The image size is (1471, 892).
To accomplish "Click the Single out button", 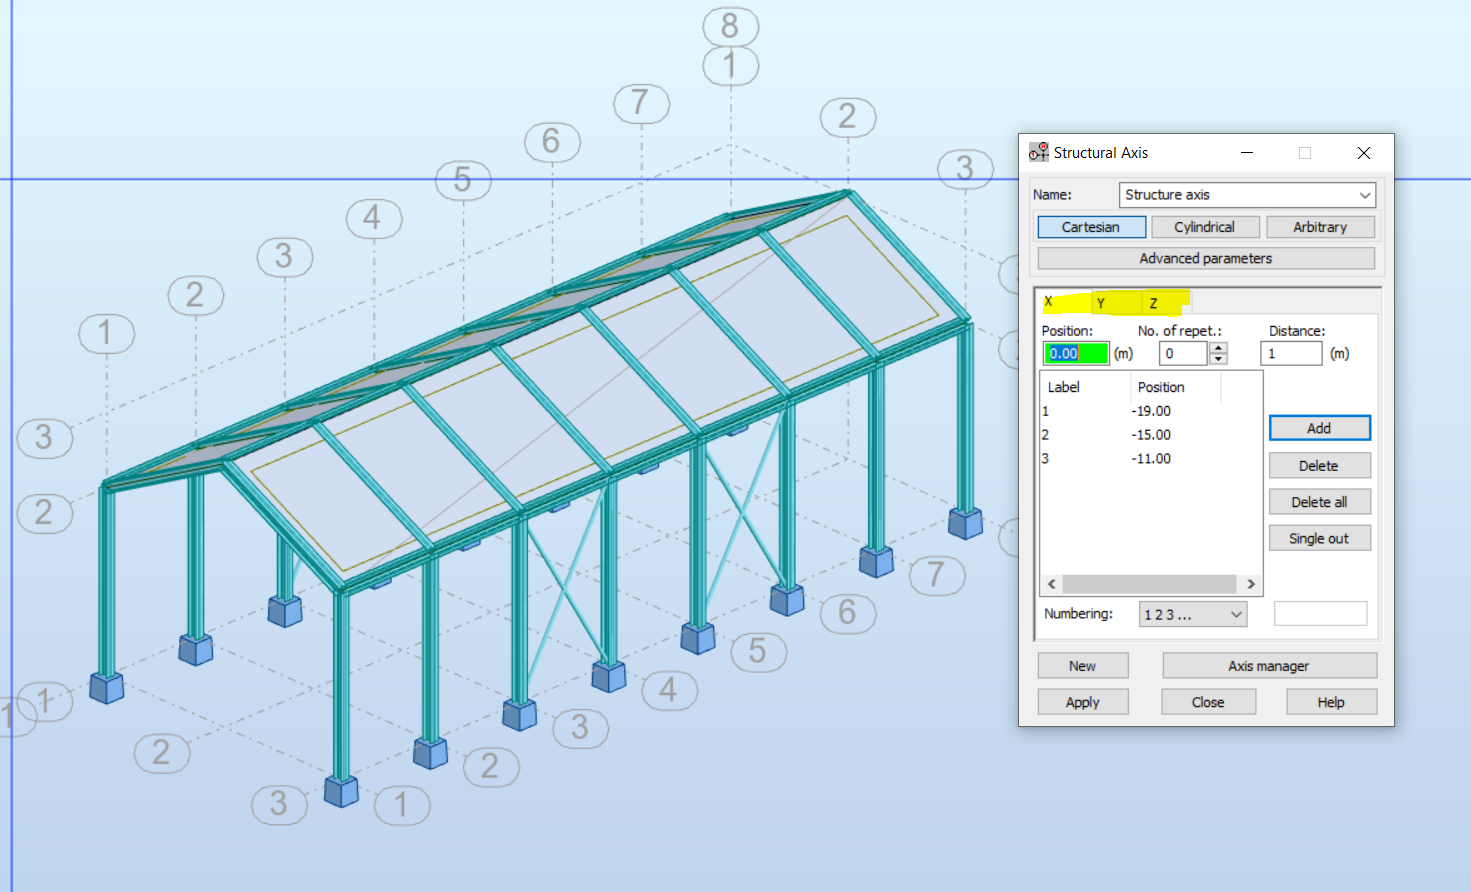I will pyautogui.click(x=1319, y=538).
